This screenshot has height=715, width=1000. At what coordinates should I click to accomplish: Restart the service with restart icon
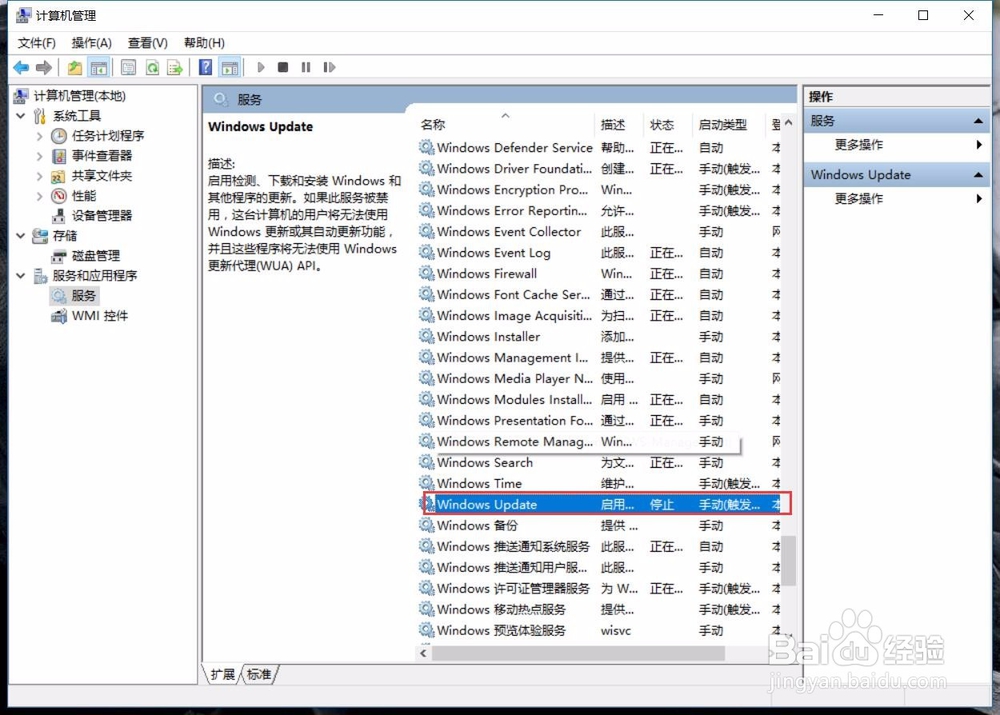coord(329,67)
